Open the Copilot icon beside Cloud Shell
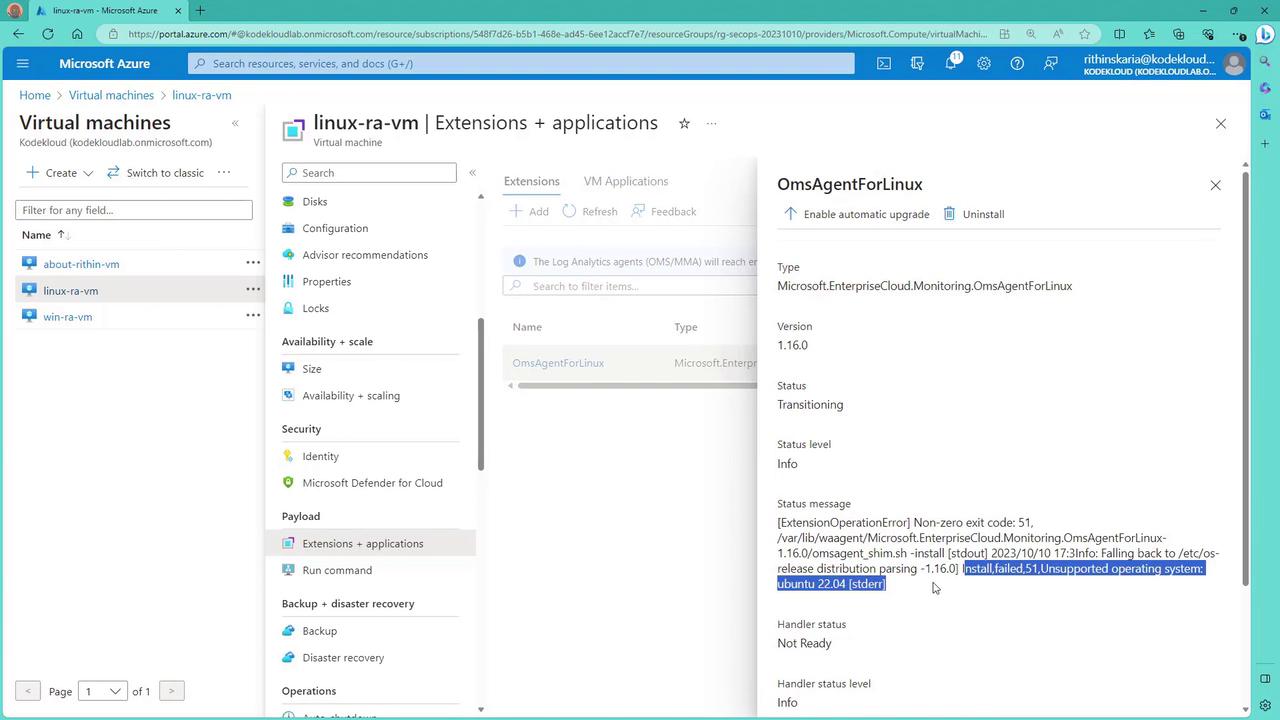This screenshot has width=1280, height=720. pos(917,63)
